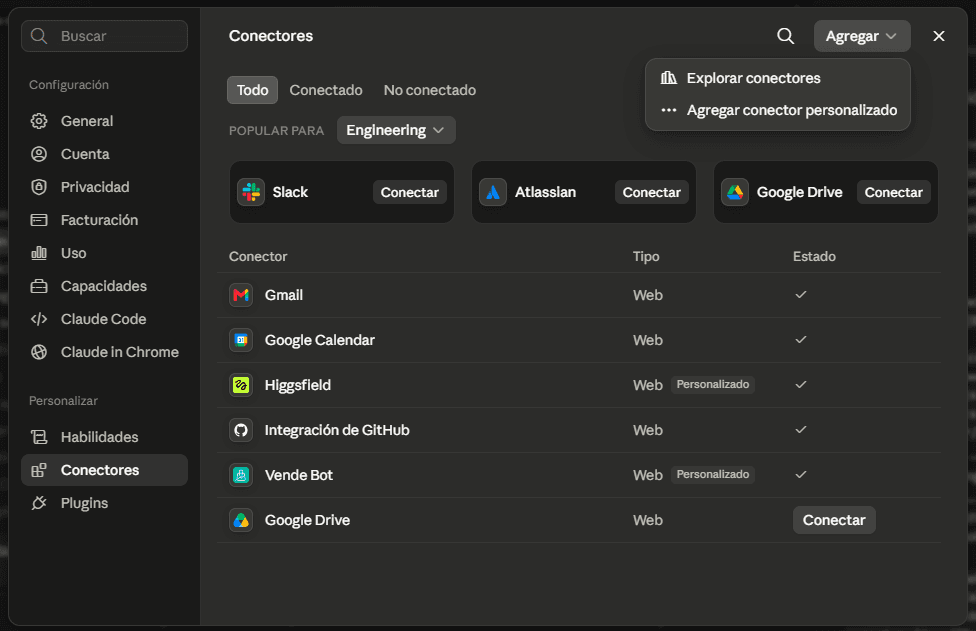Screen dimensions: 976x631
Task: Select Explorar conectores menu entry
Action: point(777,78)
